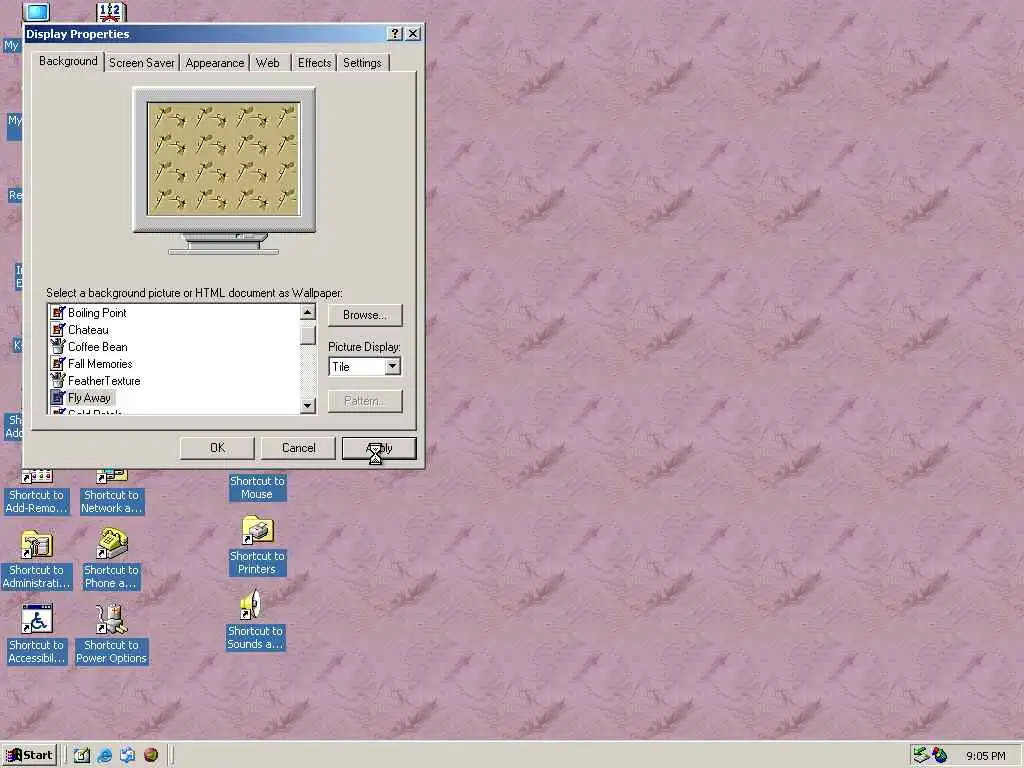Select the Shortcut to Mouse label

pyautogui.click(x=257, y=488)
